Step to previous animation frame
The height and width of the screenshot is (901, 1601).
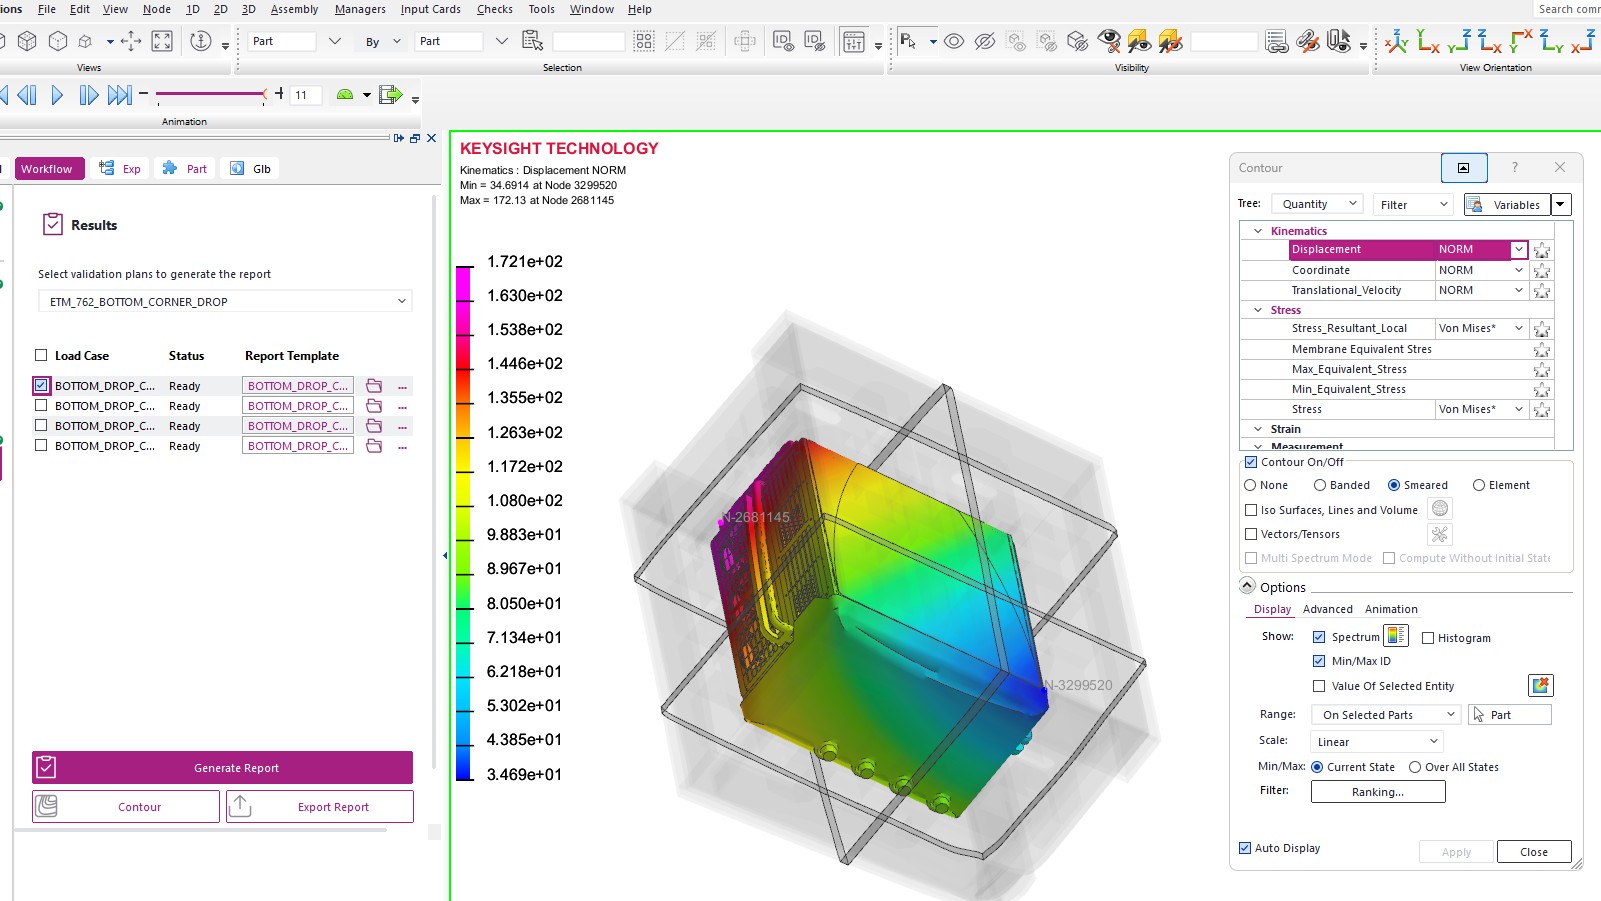27,95
